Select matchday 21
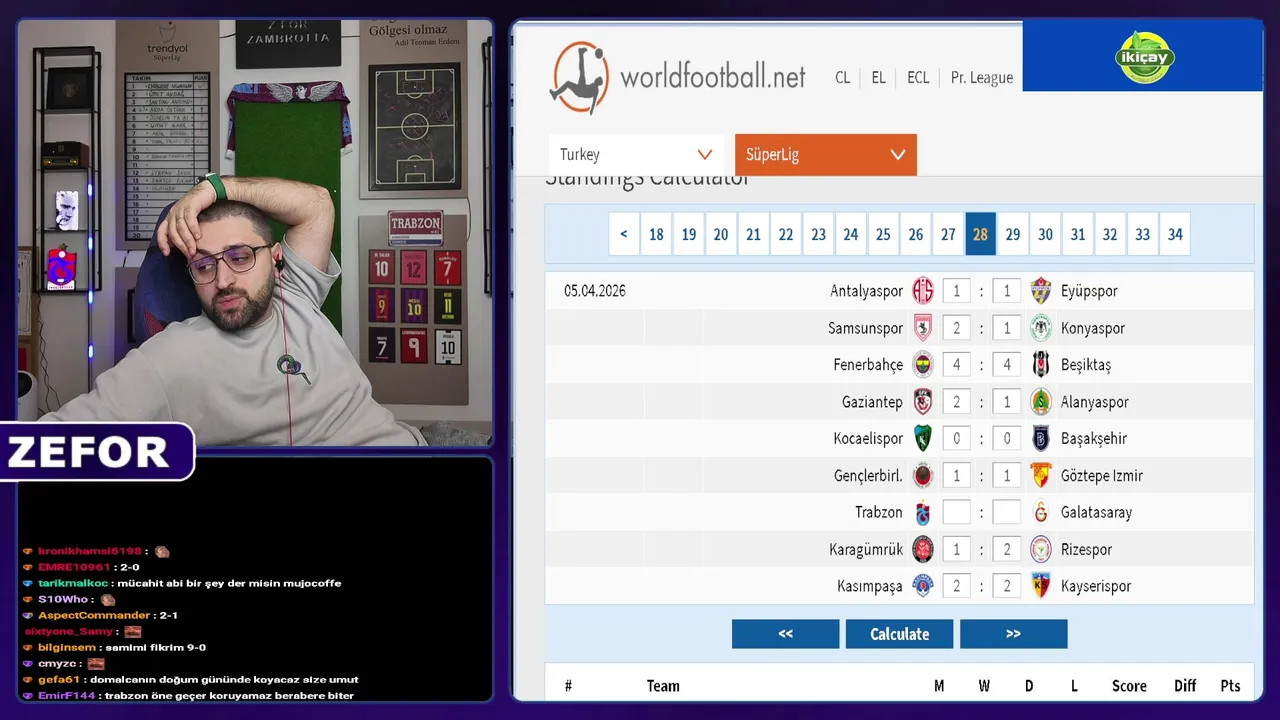 tap(753, 234)
